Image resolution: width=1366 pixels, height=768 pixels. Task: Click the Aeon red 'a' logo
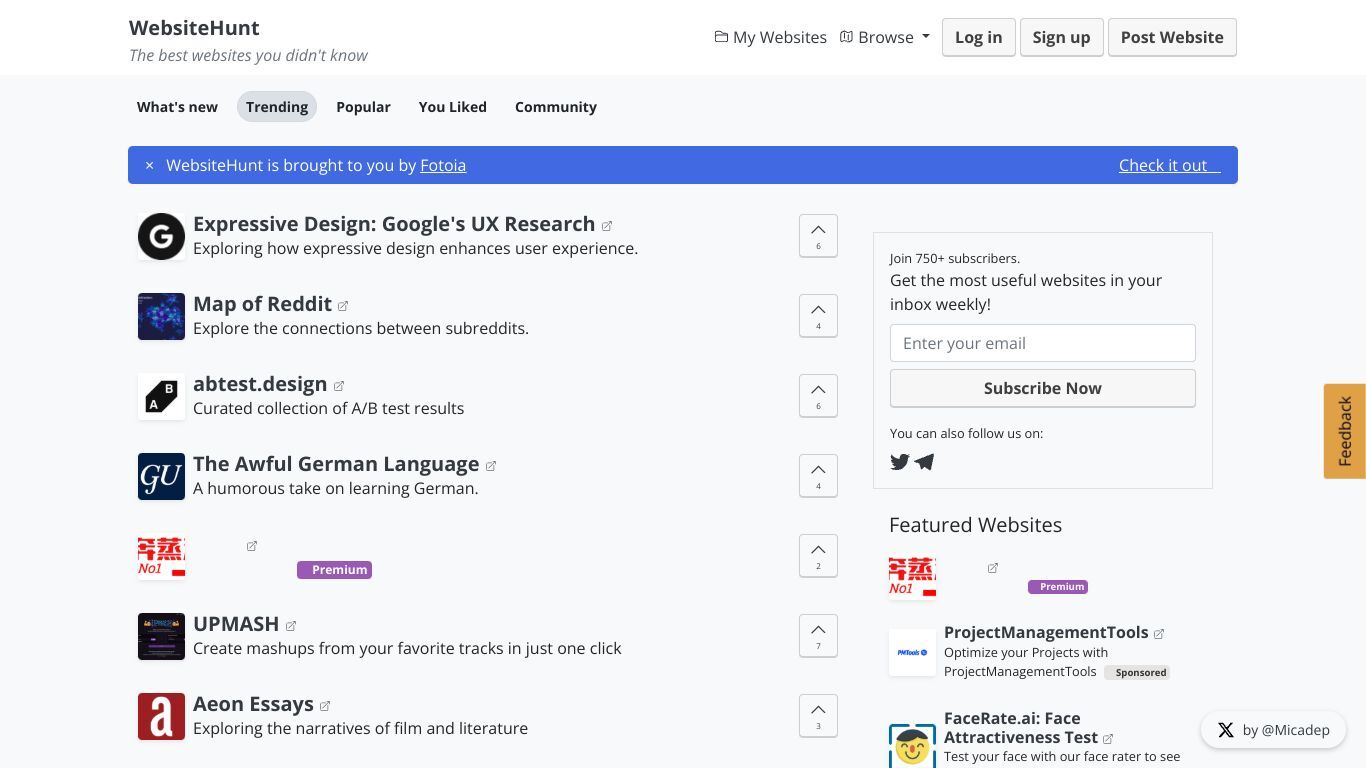point(161,717)
